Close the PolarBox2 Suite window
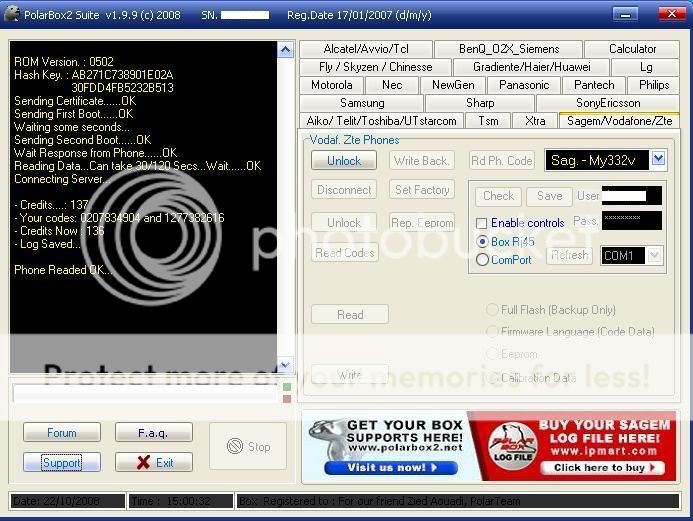Viewport: 693px width, 521px height. click(672, 14)
